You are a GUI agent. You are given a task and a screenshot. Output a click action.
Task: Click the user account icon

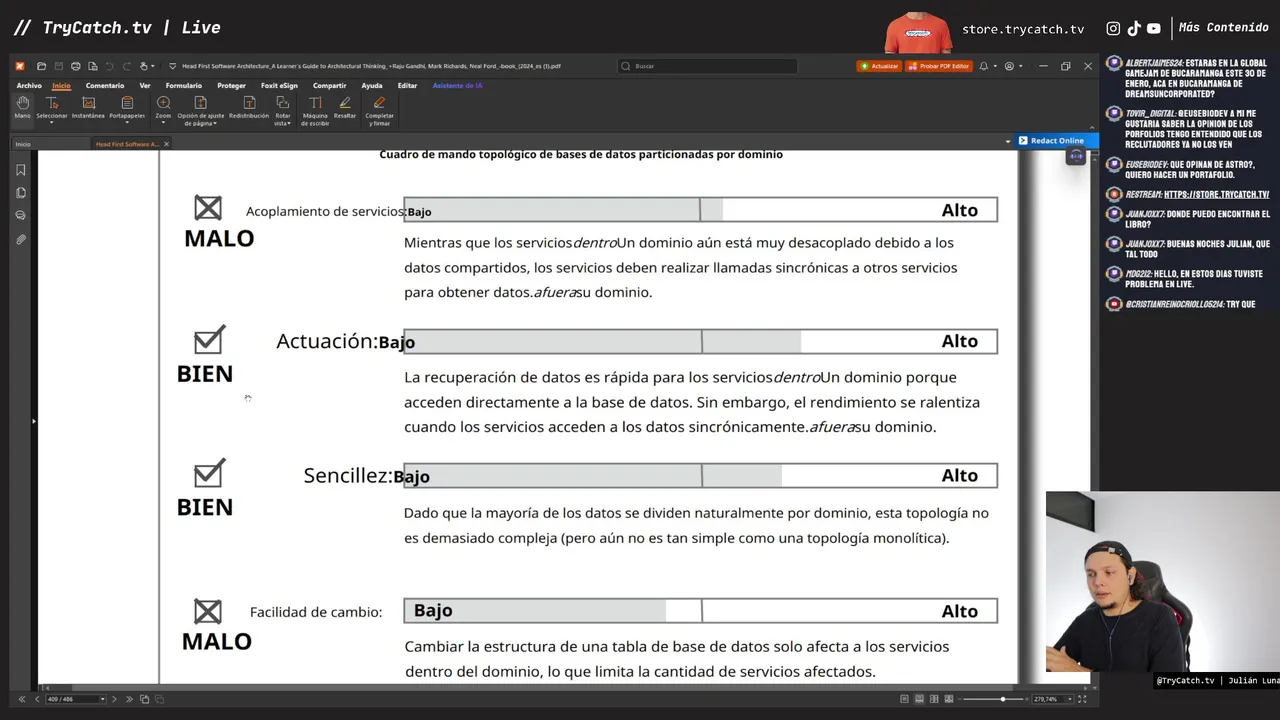click(1009, 66)
